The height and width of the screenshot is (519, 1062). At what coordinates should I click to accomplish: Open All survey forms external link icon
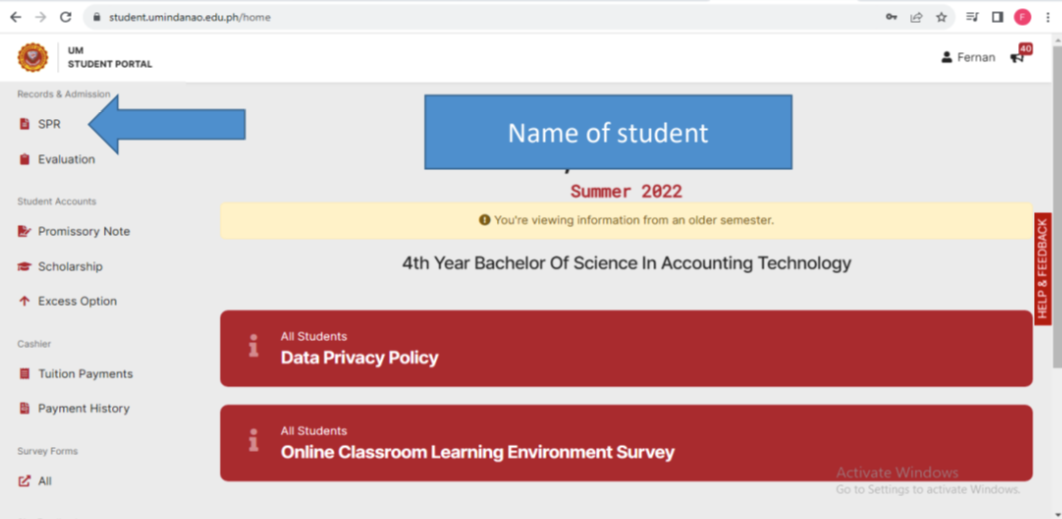click(x=24, y=481)
